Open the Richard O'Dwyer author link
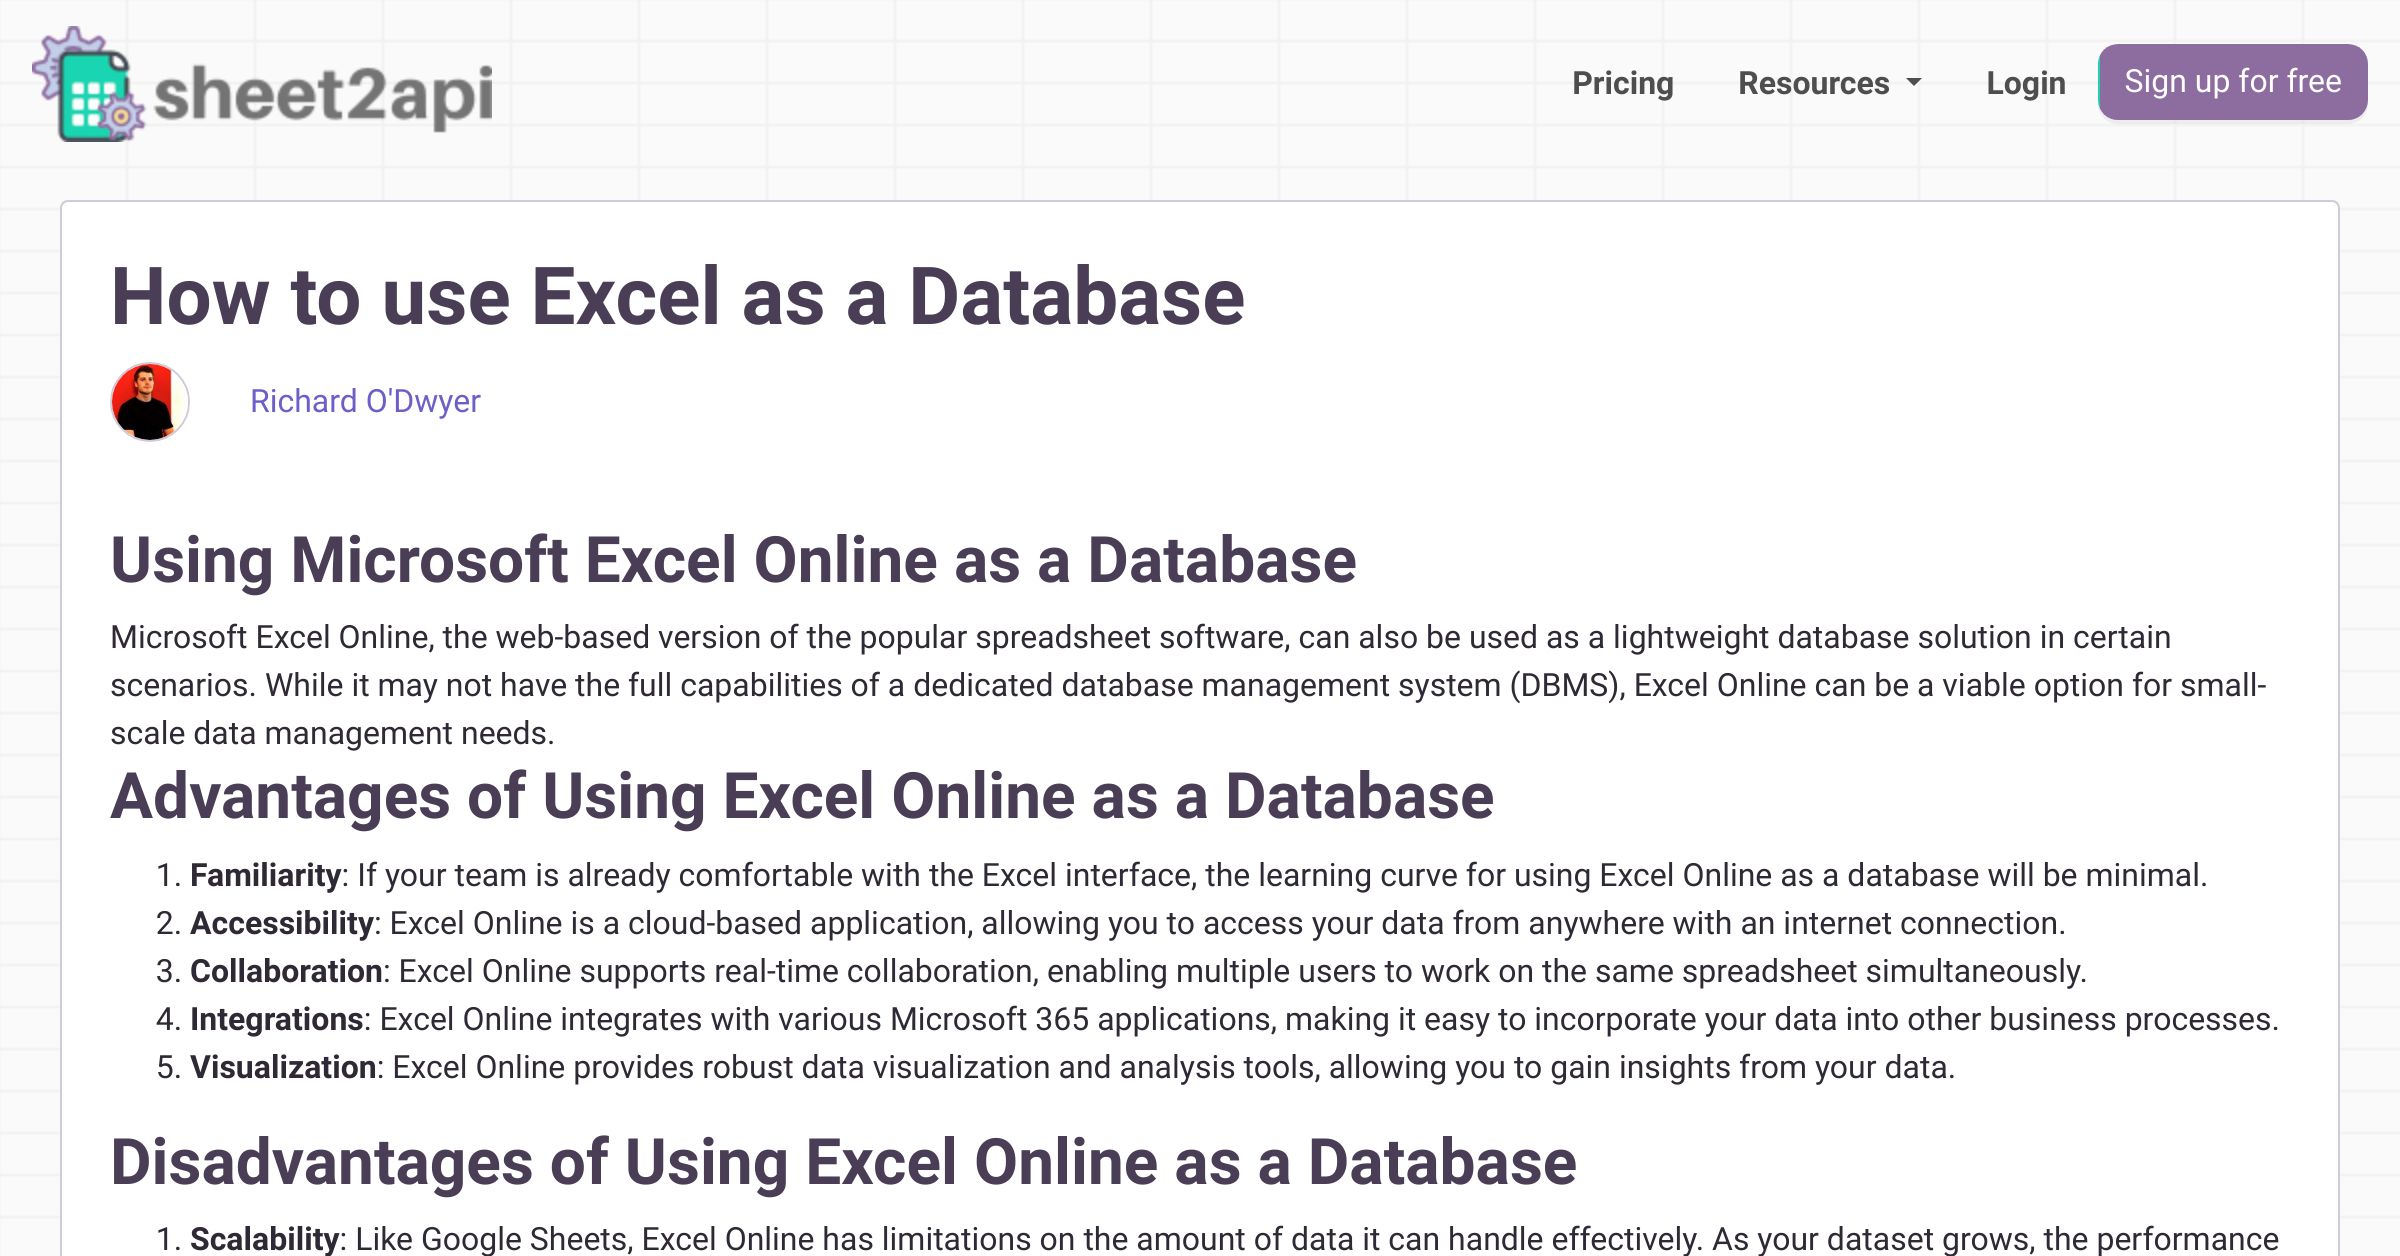This screenshot has height=1256, width=2400. (x=365, y=401)
